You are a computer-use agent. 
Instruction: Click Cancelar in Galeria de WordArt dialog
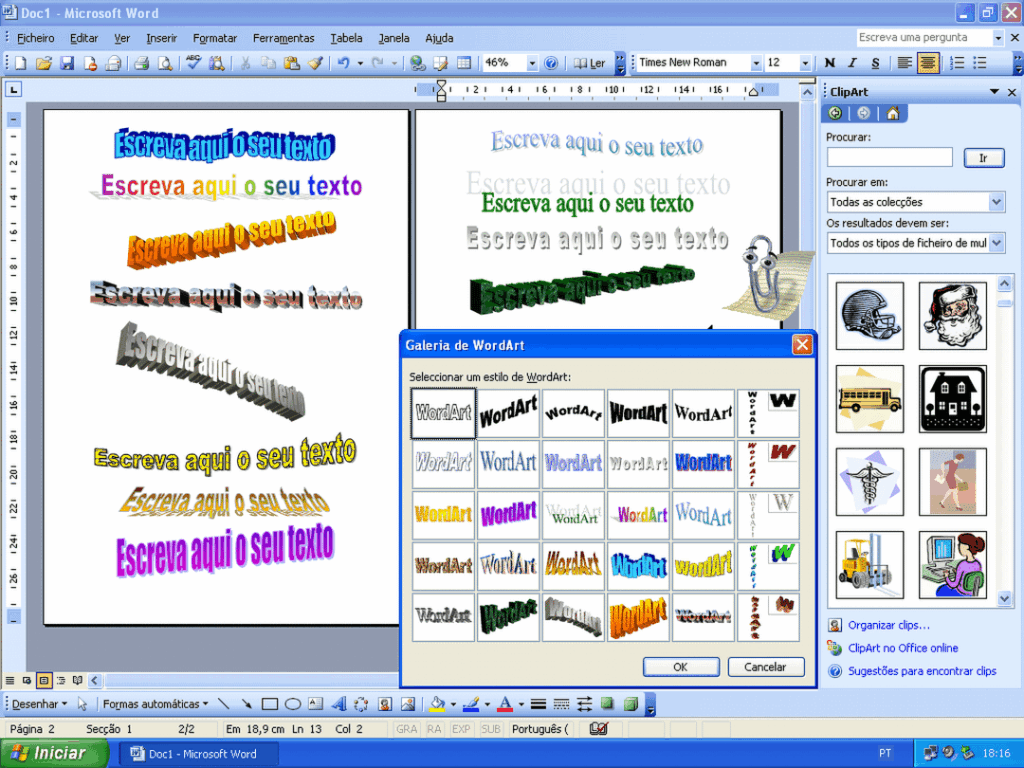[x=765, y=667]
